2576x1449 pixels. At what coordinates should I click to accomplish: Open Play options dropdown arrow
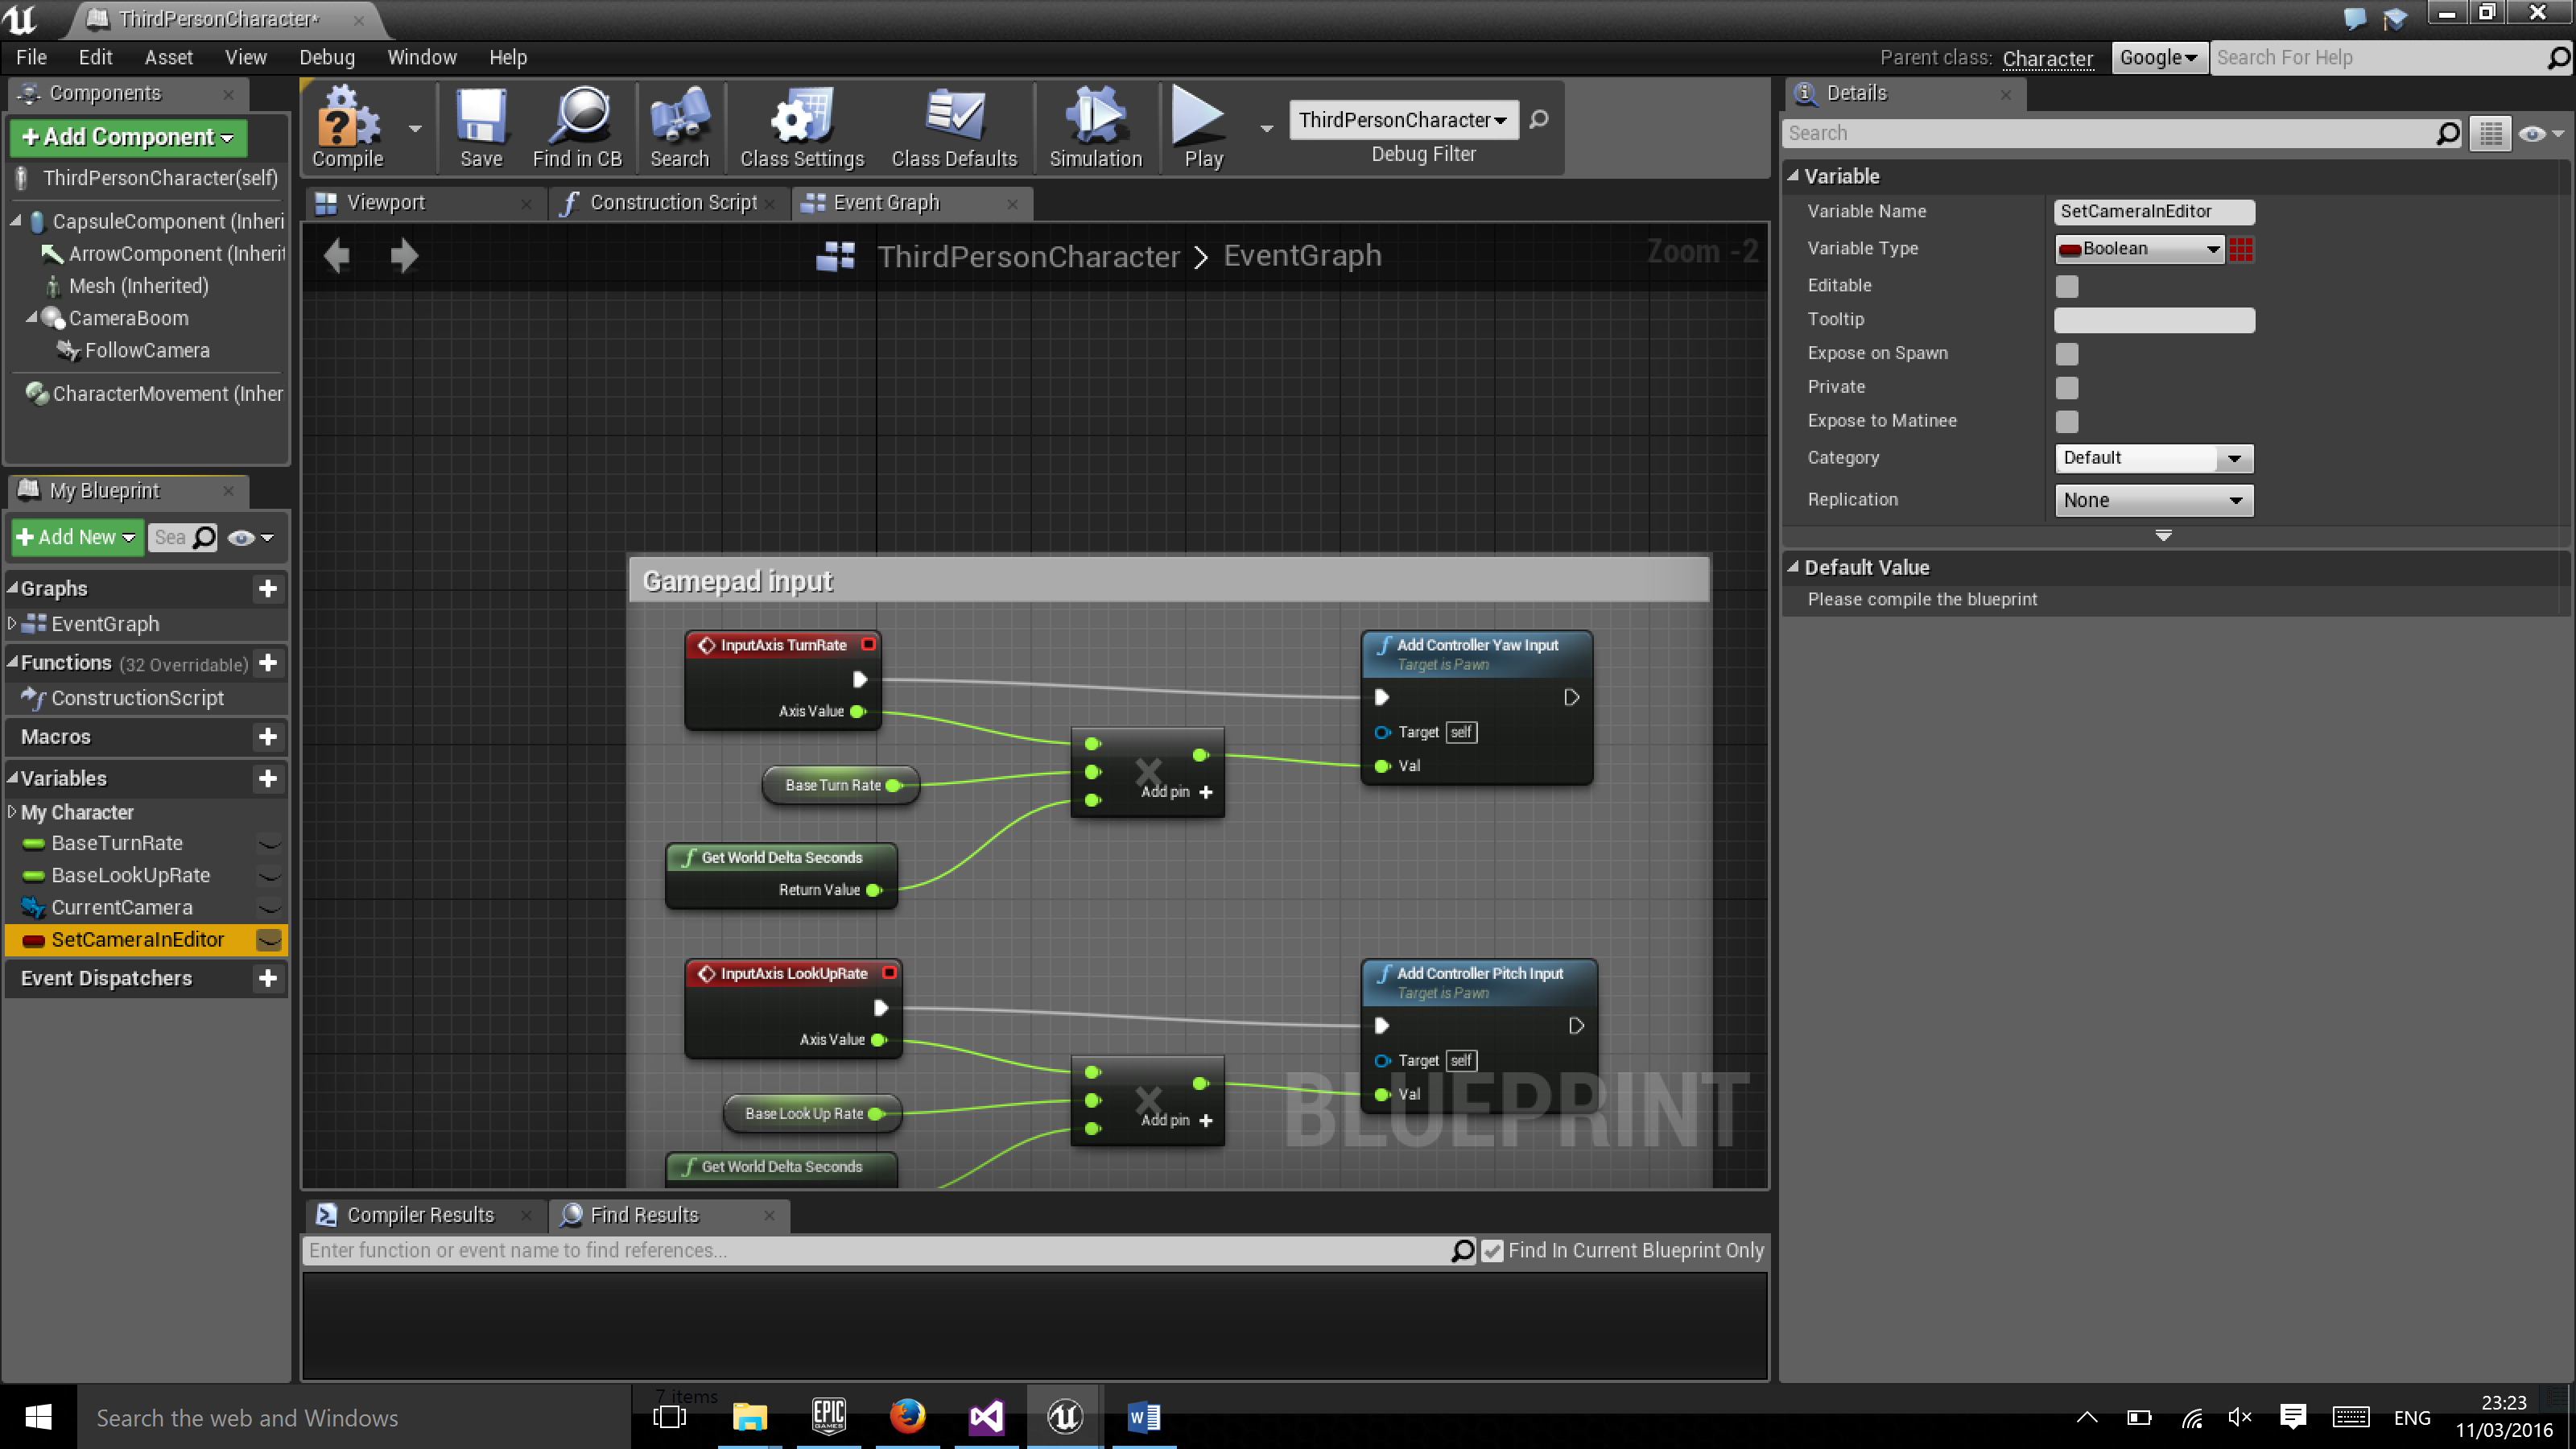(x=1266, y=128)
